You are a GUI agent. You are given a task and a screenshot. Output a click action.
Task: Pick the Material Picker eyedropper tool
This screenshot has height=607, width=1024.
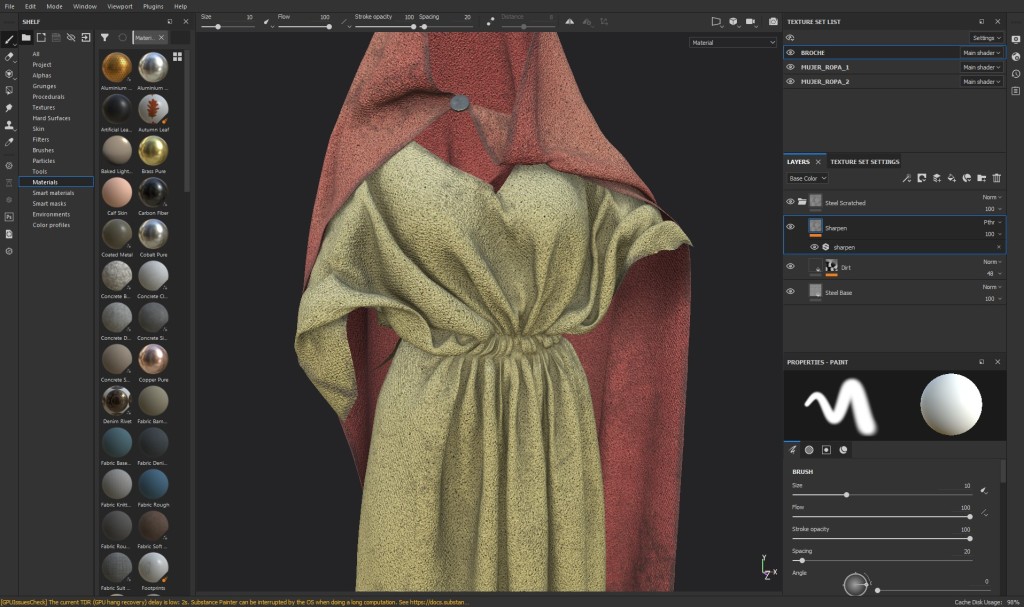9,142
